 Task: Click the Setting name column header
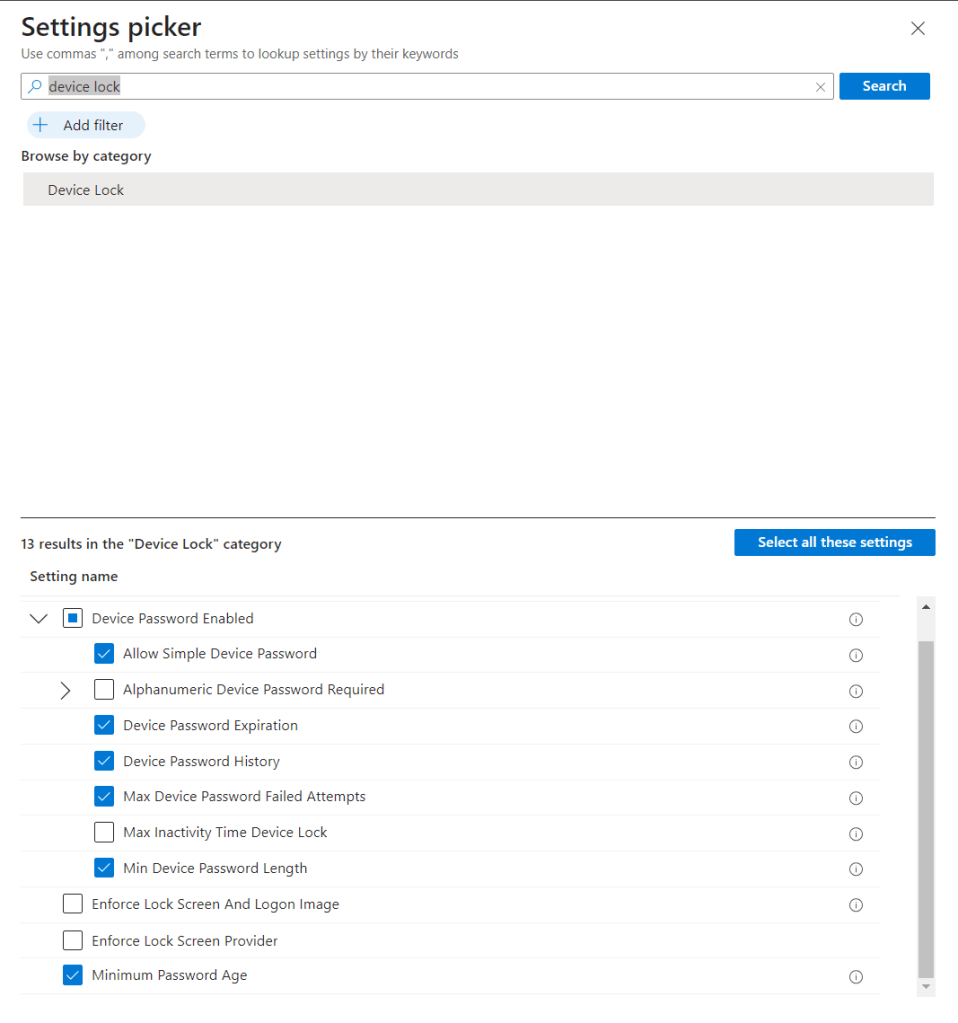click(x=74, y=577)
